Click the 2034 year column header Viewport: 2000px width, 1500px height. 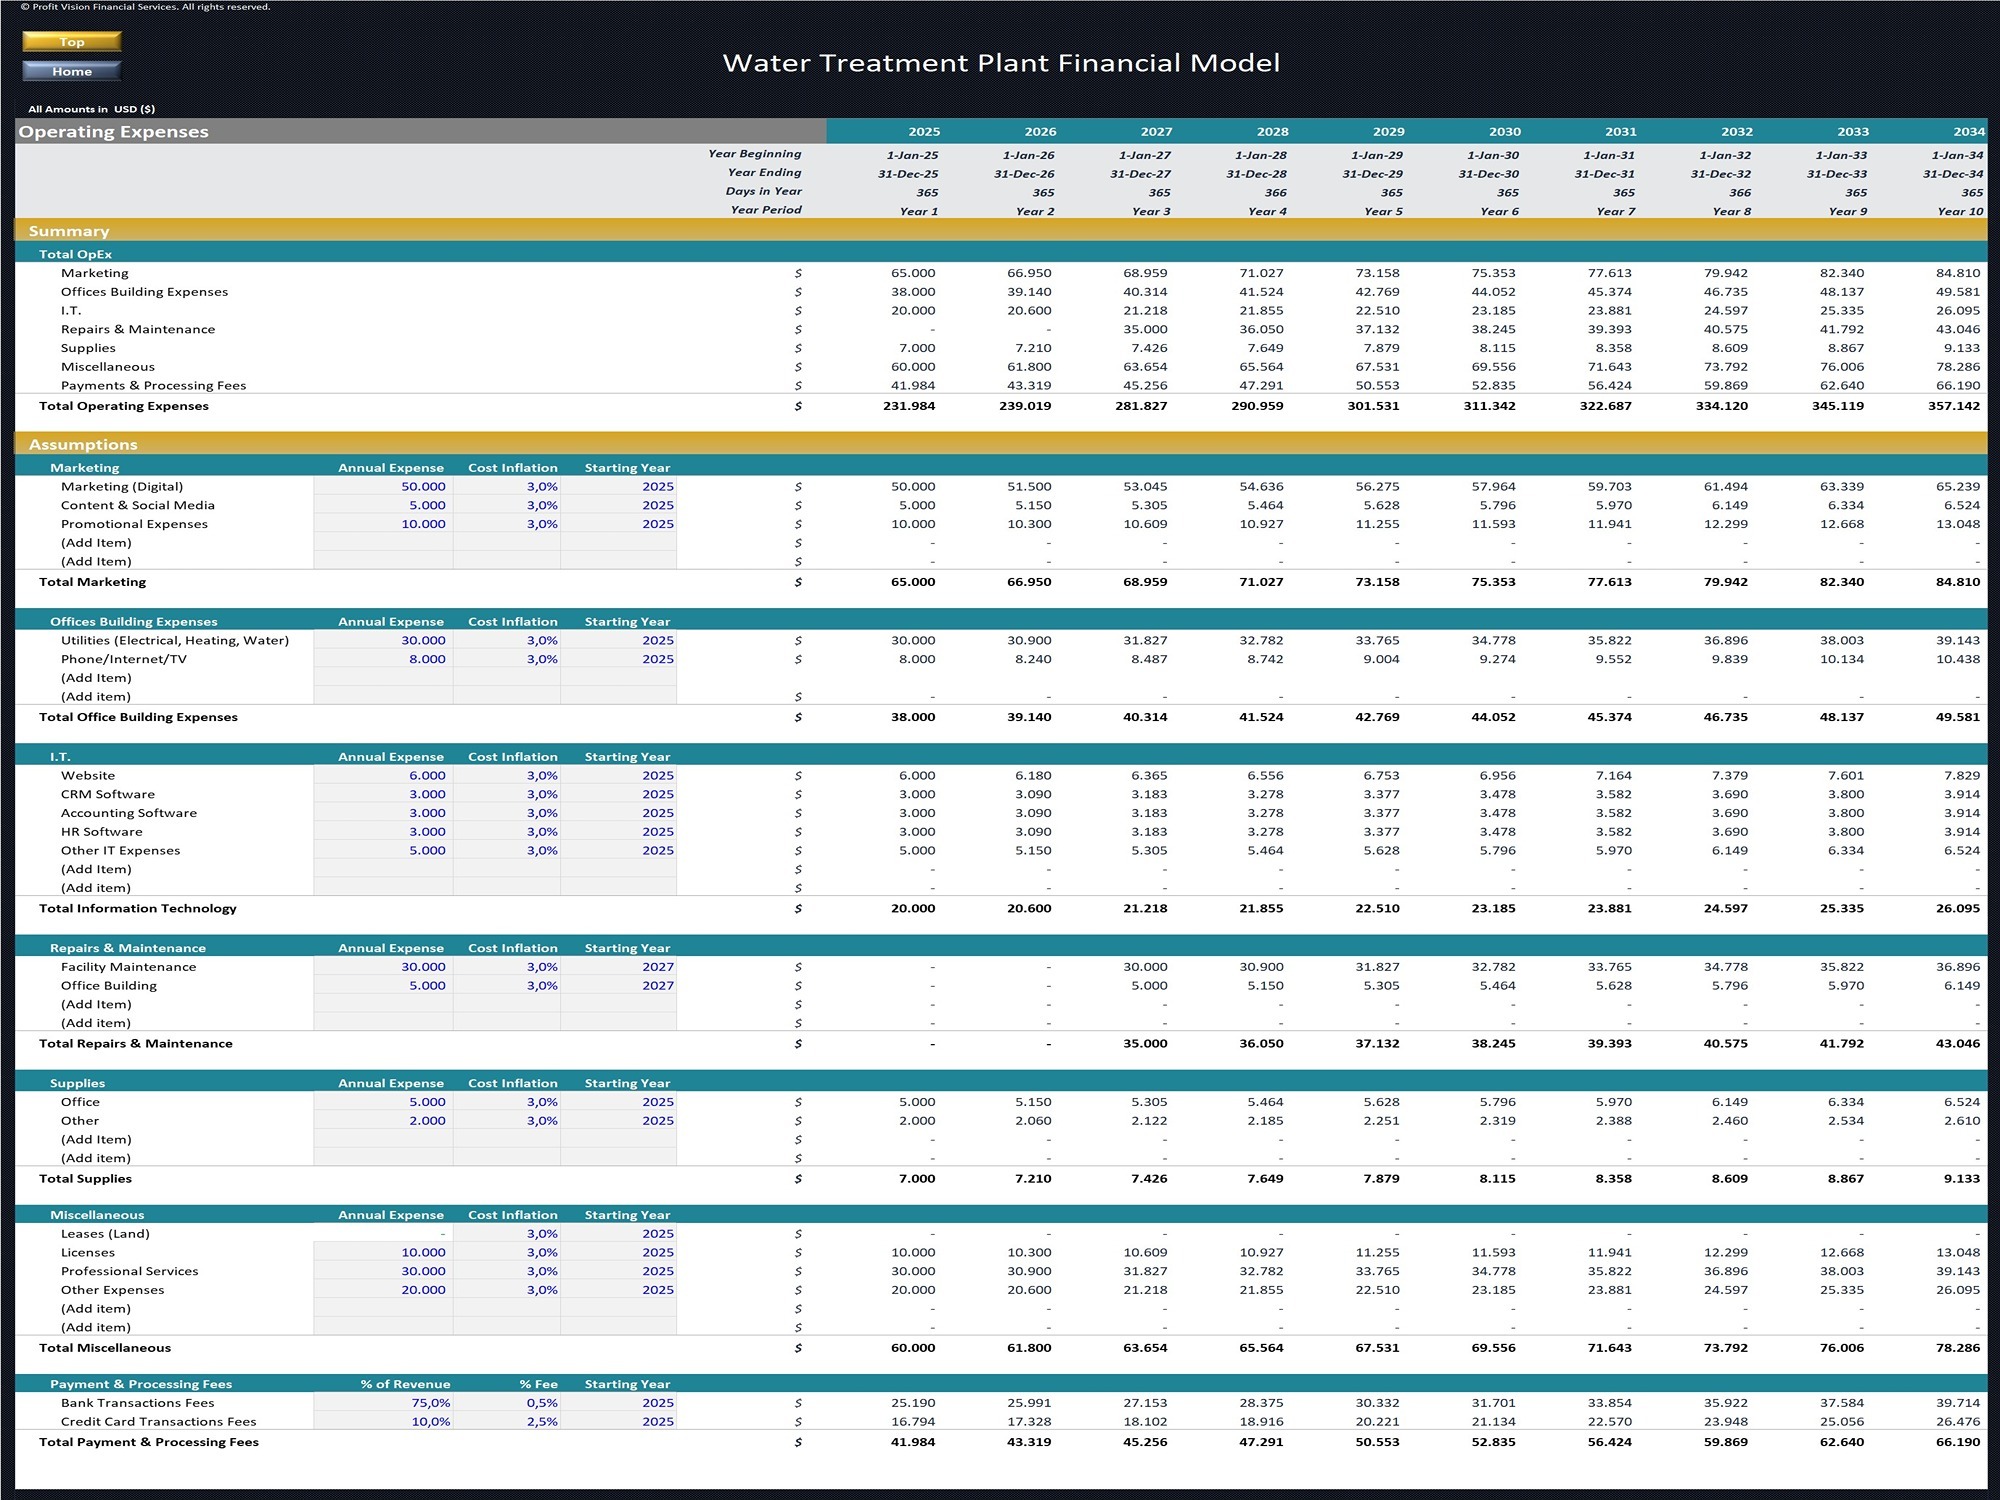coord(1969,132)
